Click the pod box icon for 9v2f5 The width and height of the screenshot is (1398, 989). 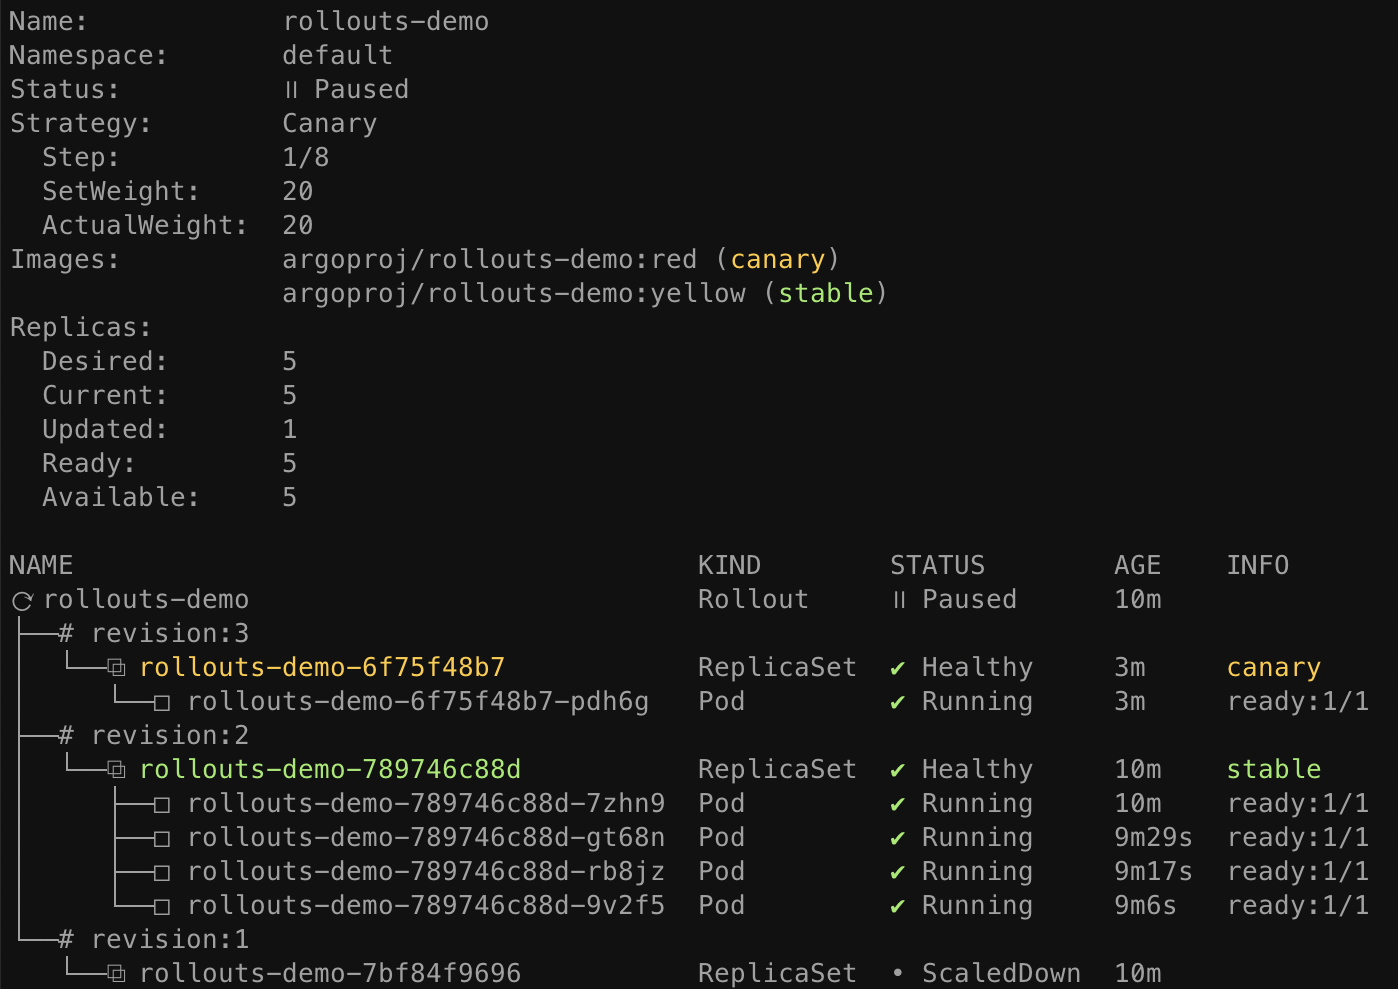coord(162,907)
